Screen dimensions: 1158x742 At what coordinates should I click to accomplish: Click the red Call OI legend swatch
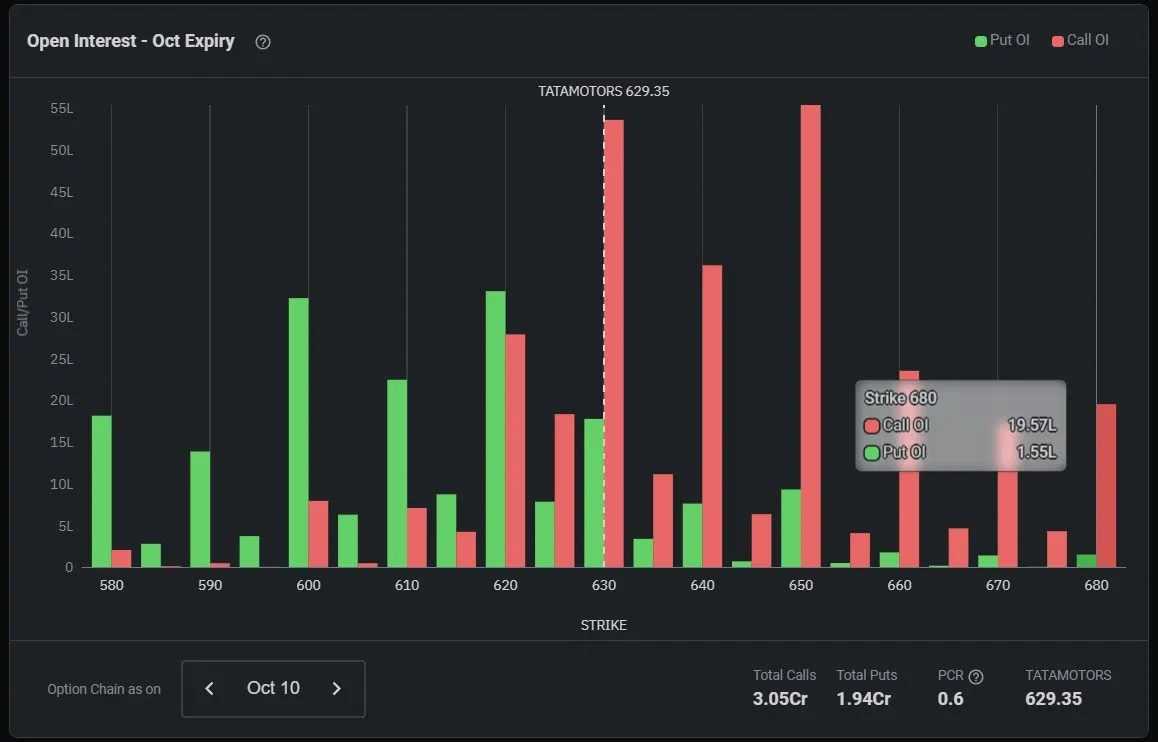pyautogui.click(x=1058, y=41)
